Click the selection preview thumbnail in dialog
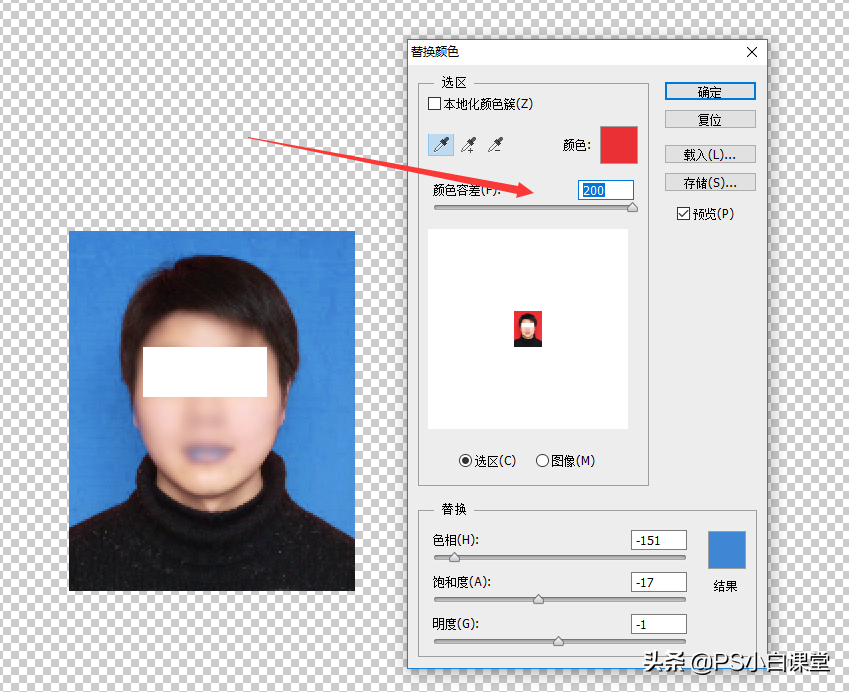This screenshot has width=849, height=692. click(528, 329)
